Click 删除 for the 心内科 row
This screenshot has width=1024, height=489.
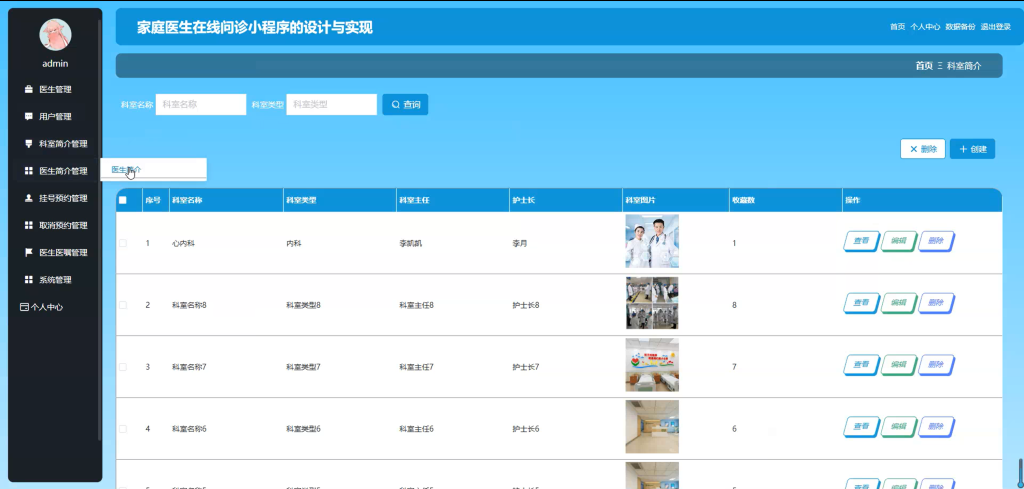(936, 241)
